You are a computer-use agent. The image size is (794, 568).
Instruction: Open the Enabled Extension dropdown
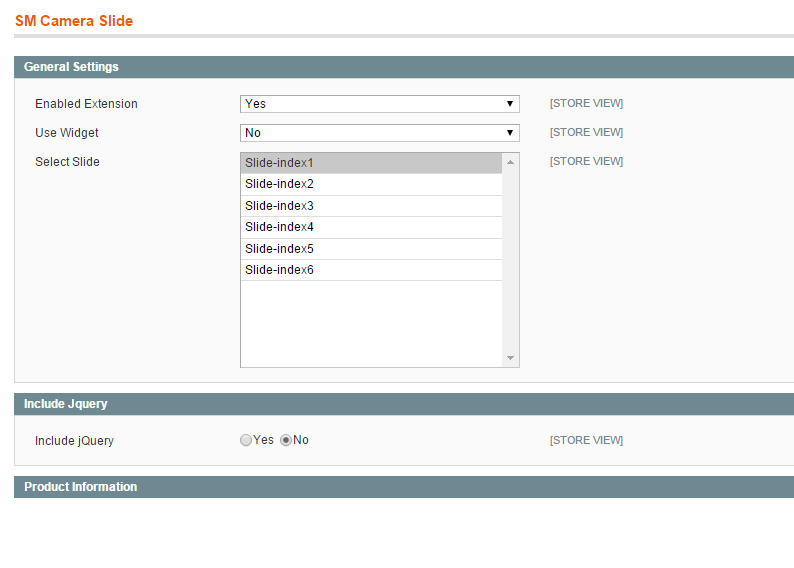(x=379, y=104)
